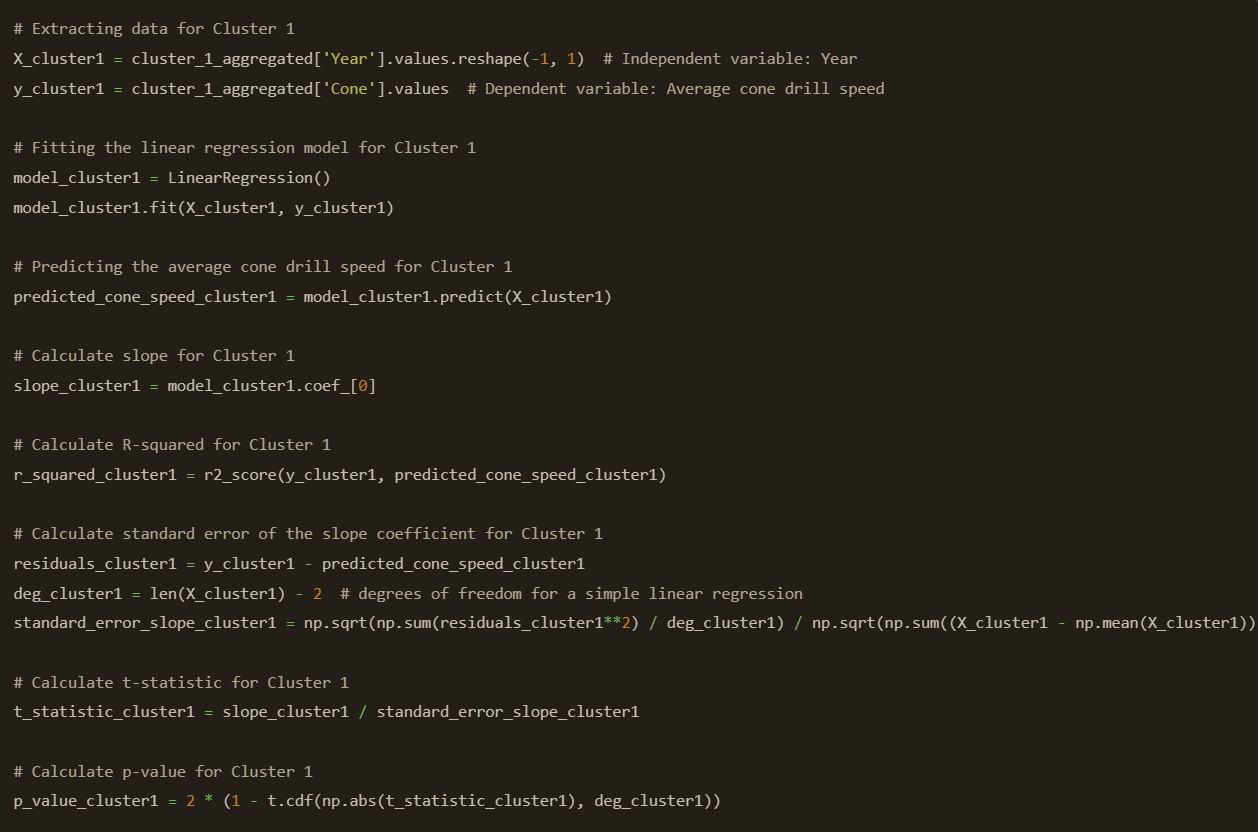Place cursor on X_cluster1 variable assignment
Image resolution: width=1258 pixels, height=832 pixels.
pos(58,59)
